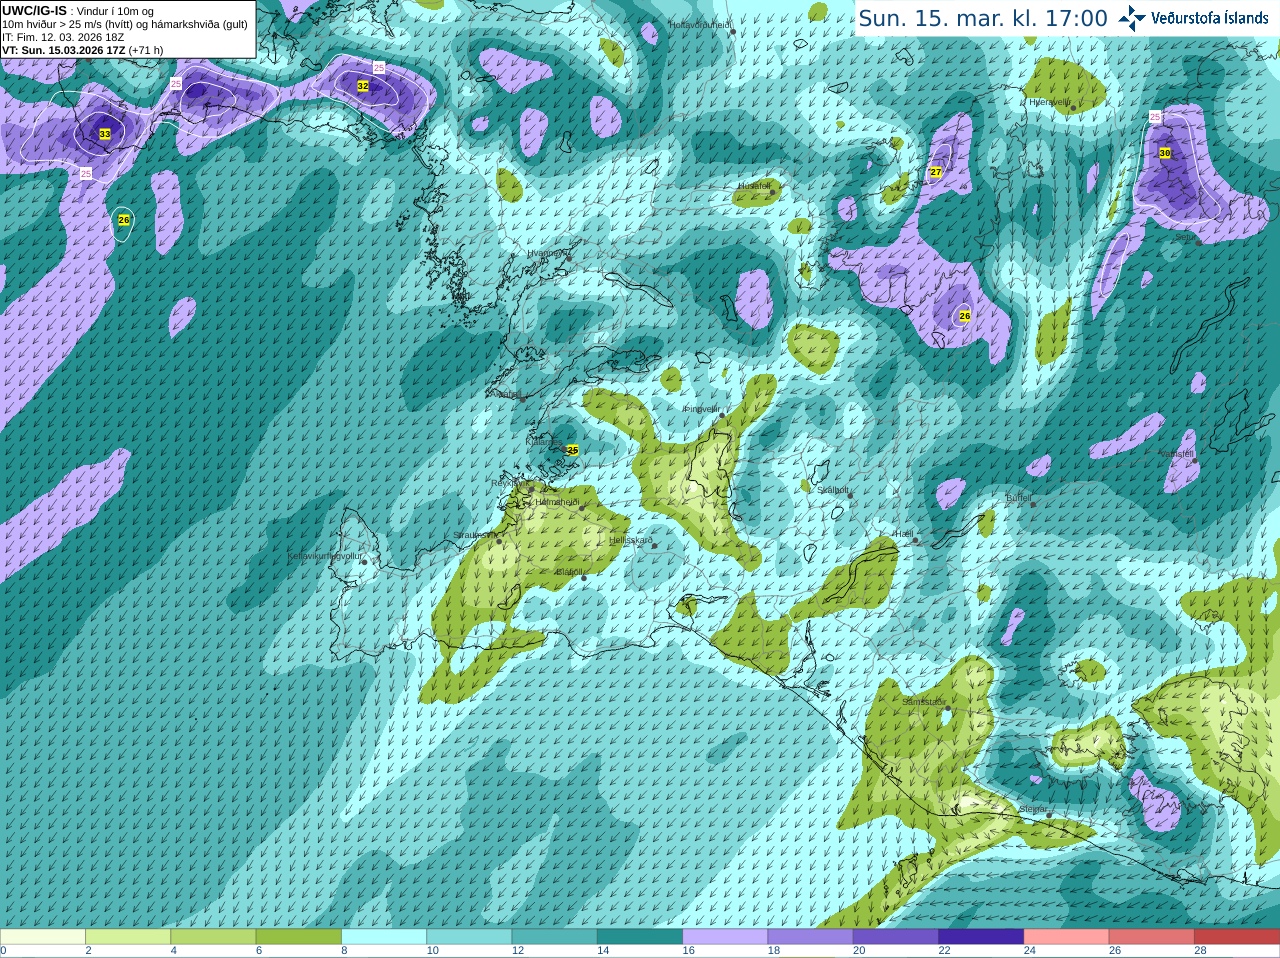Click the violet 20–22 m/s legend swatch

pyautogui.click(x=896, y=937)
